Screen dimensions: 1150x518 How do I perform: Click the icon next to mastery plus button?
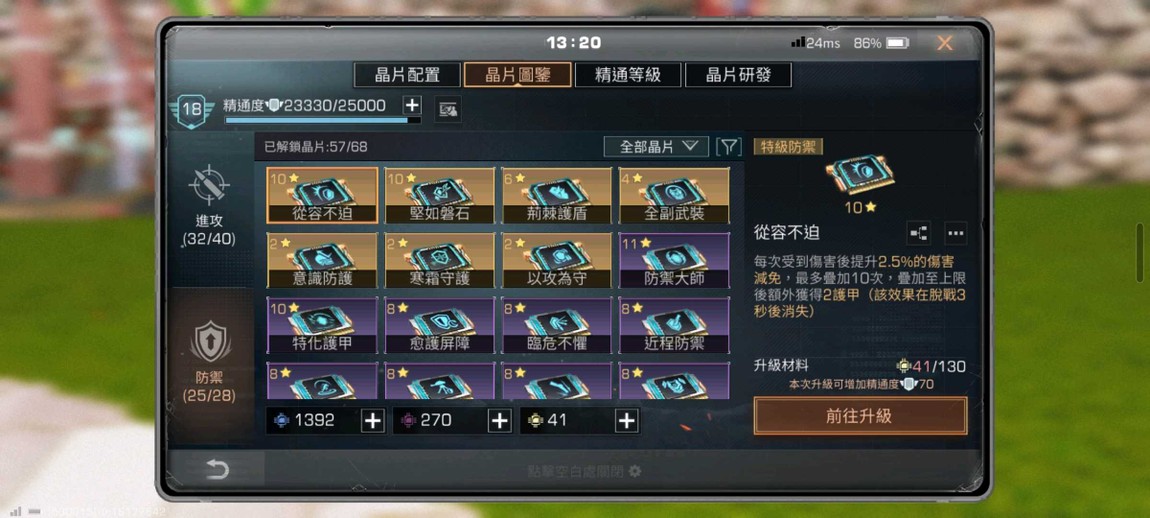[447, 109]
